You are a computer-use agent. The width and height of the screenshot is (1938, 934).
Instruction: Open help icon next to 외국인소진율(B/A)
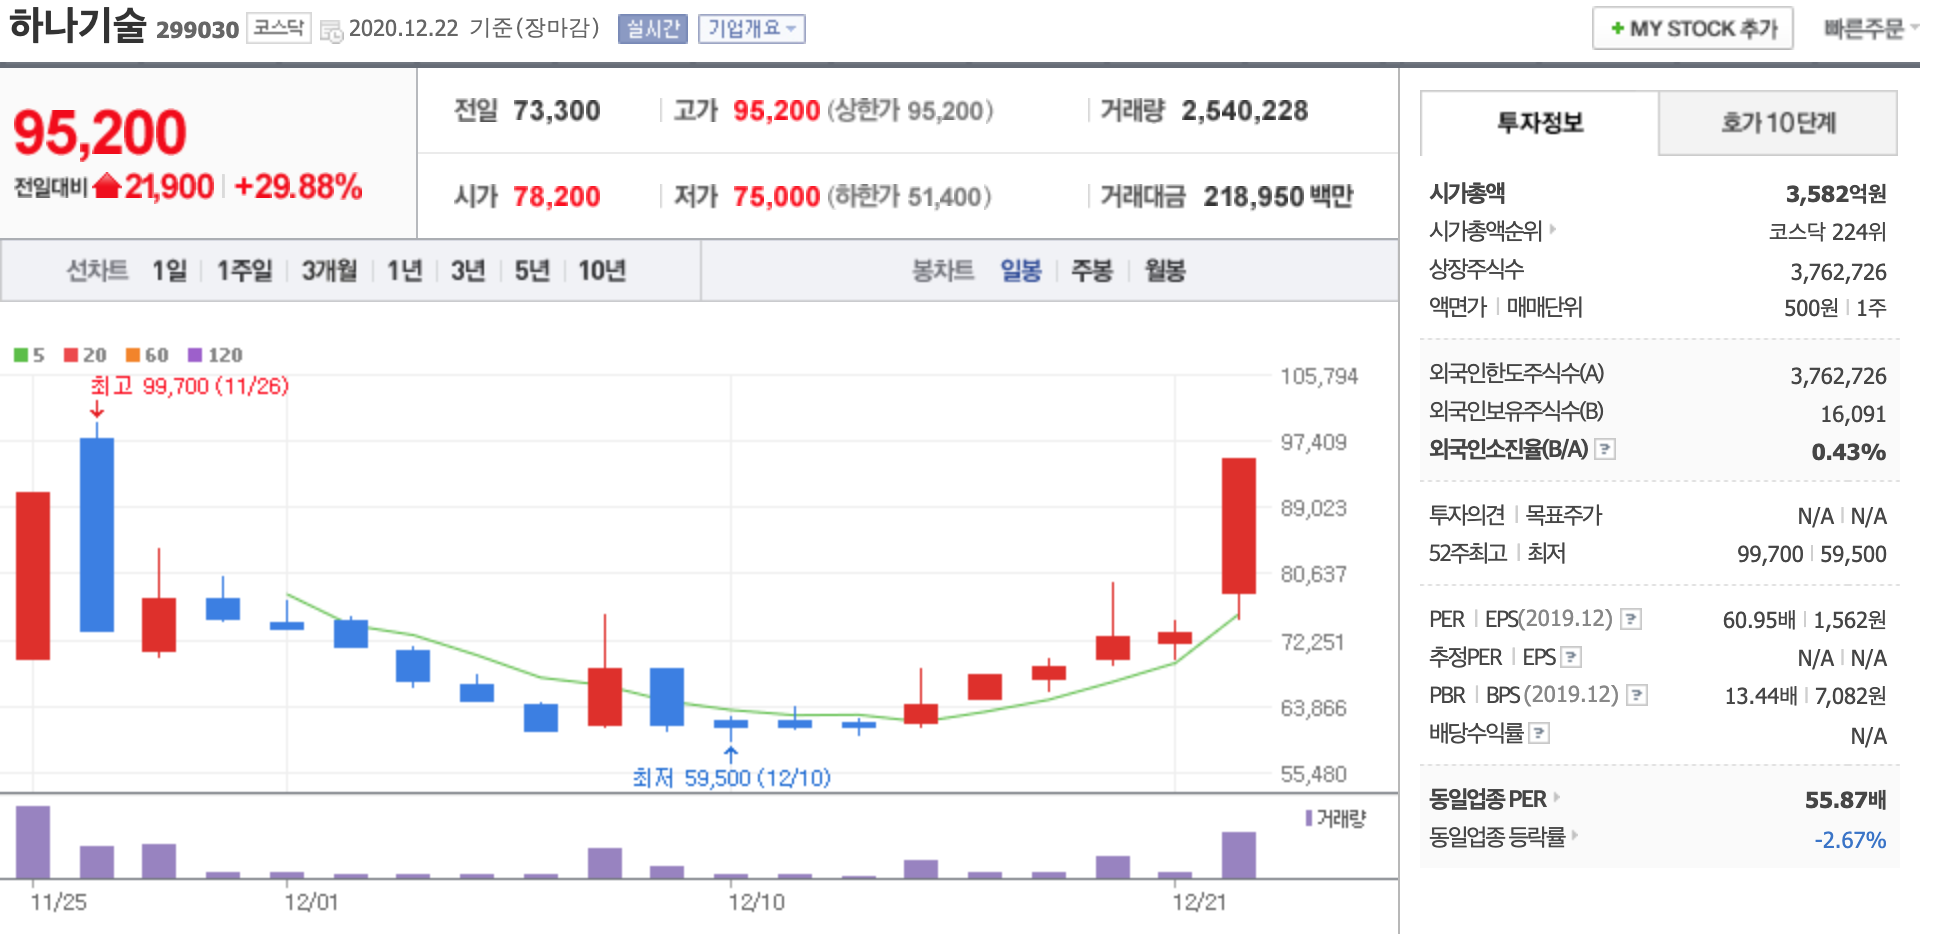[1605, 449]
